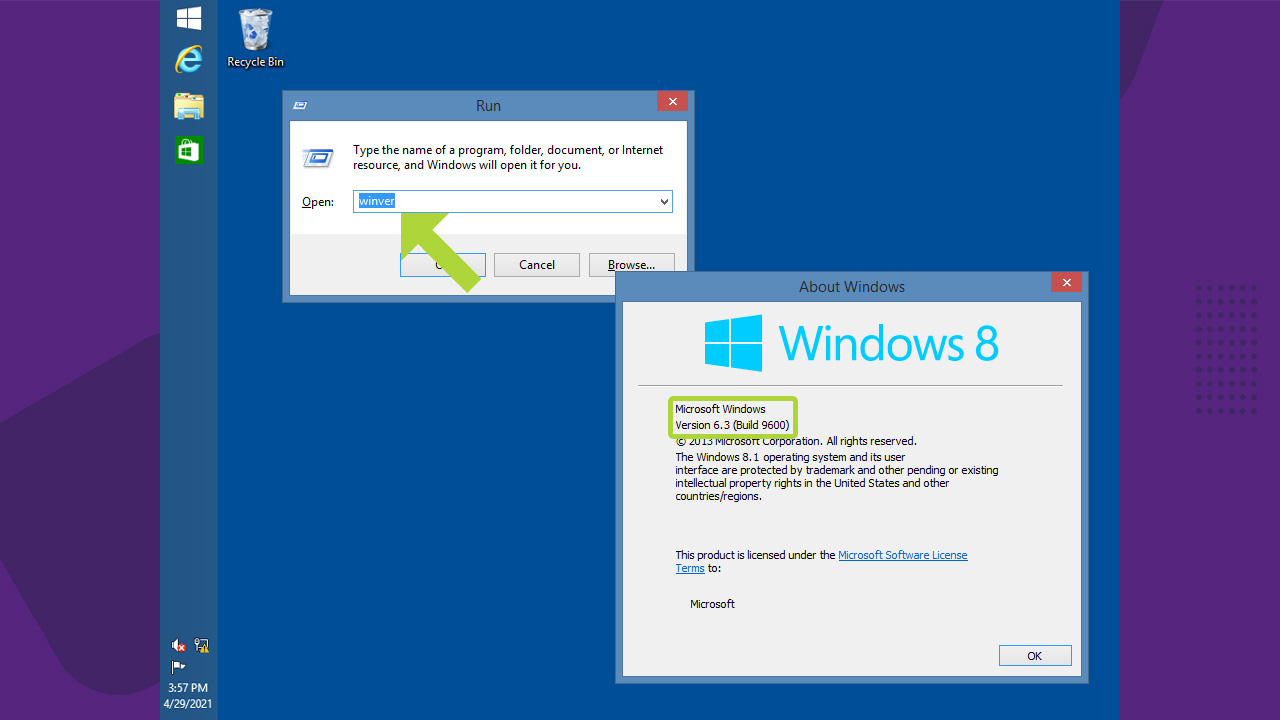
Task: Open the Windows Start button
Action: click(189, 18)
